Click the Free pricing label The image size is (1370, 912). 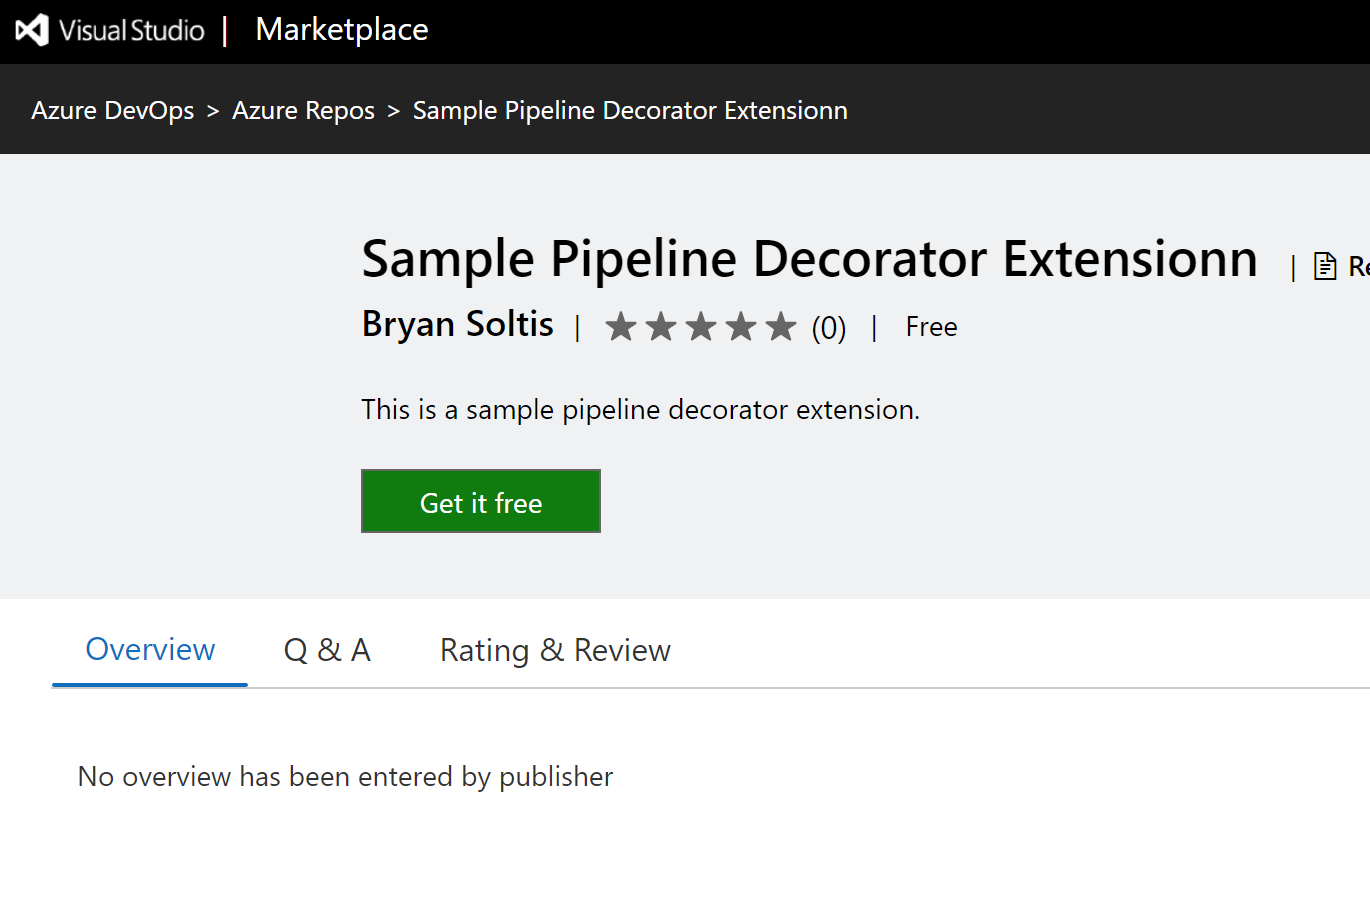pos(930,326)
